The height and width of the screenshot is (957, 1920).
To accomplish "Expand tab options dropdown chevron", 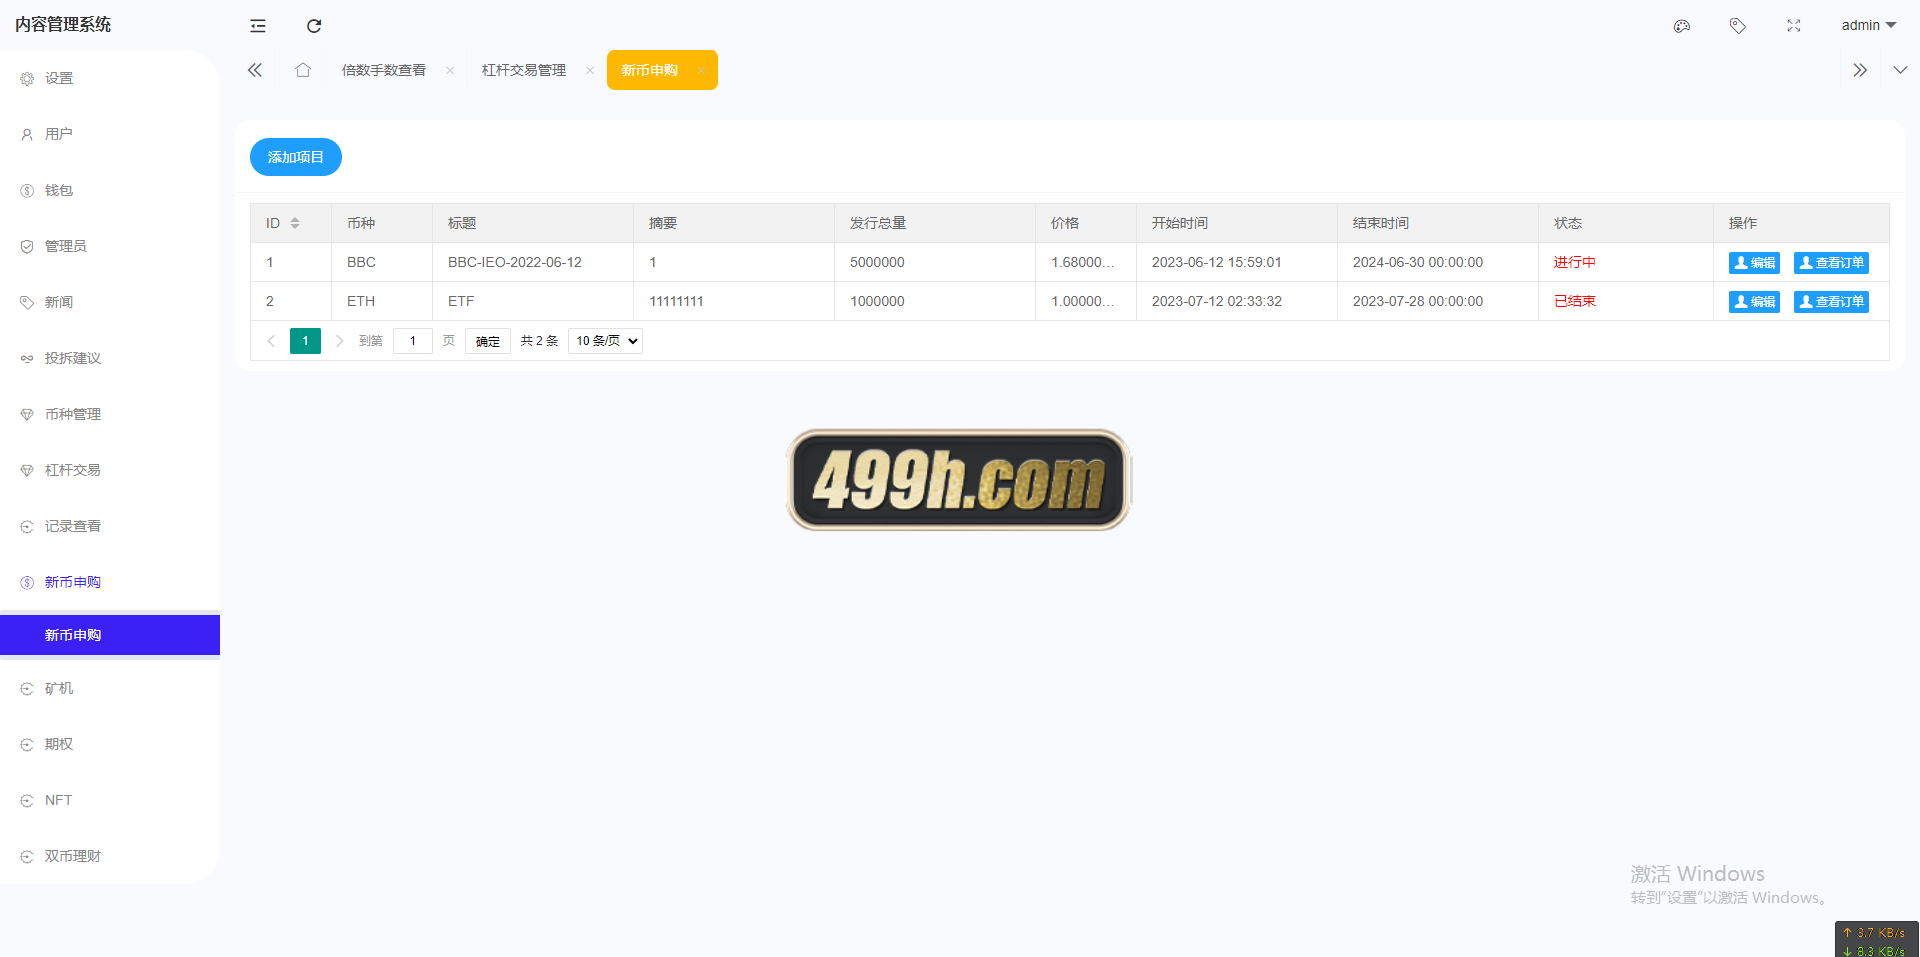I will click(1900, 70).
